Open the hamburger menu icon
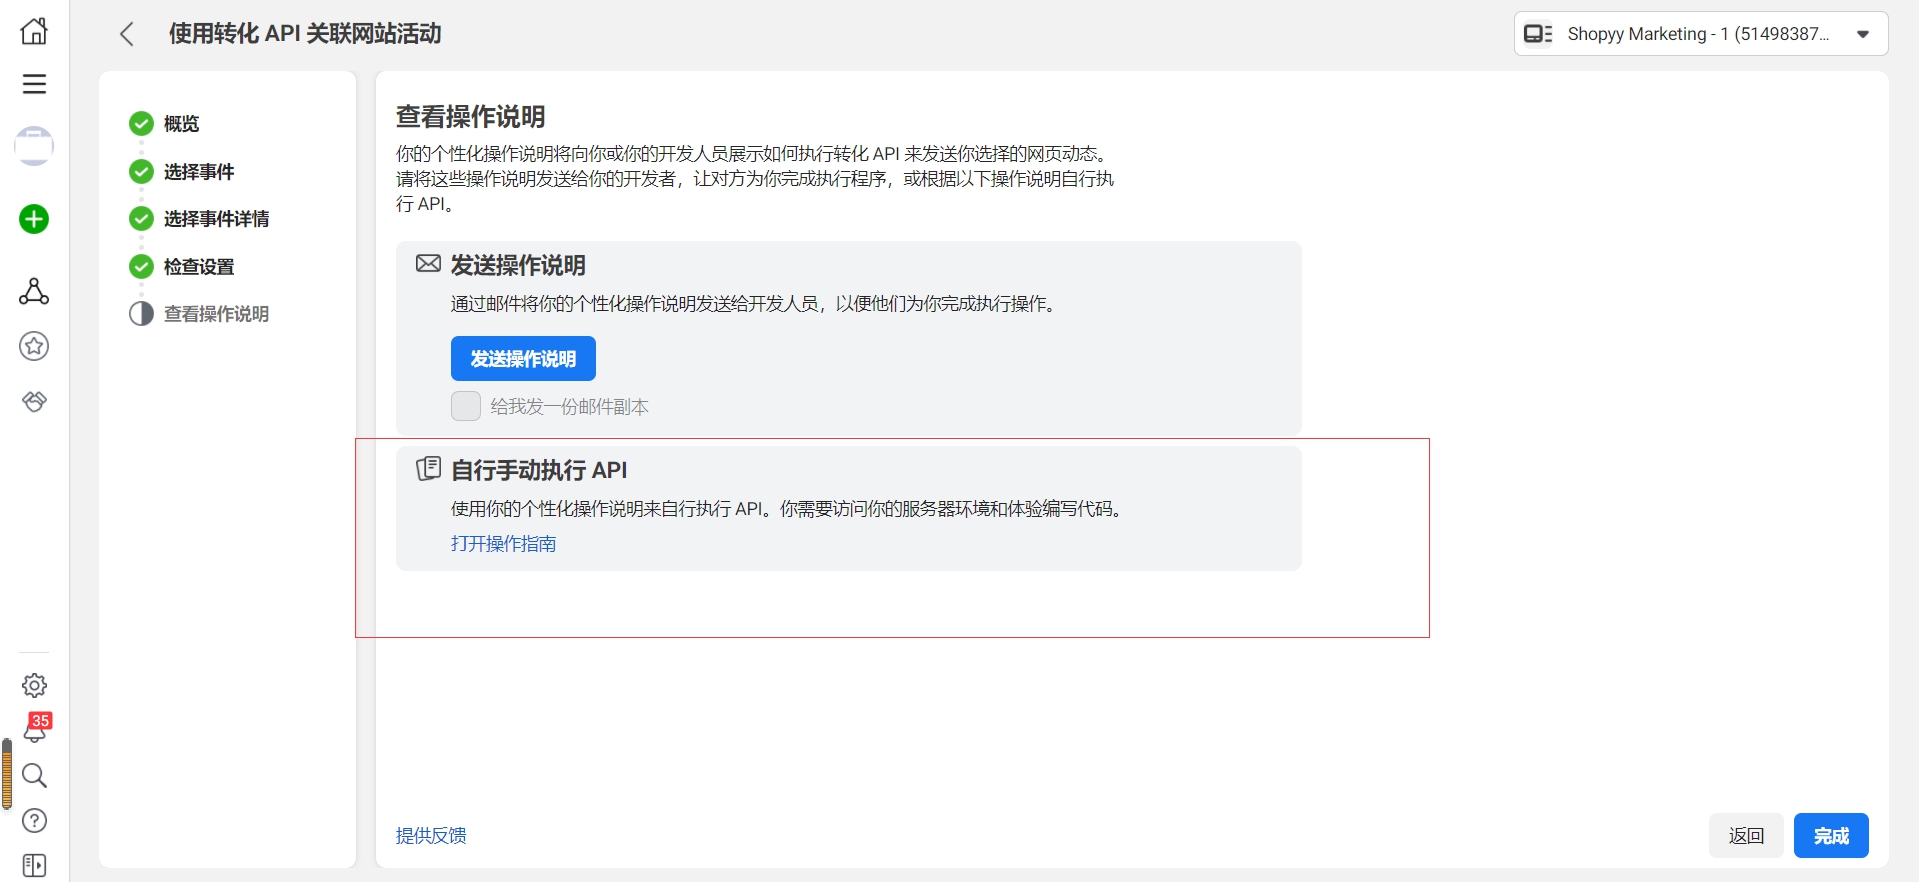The image size is (1919, 882). 34,84
